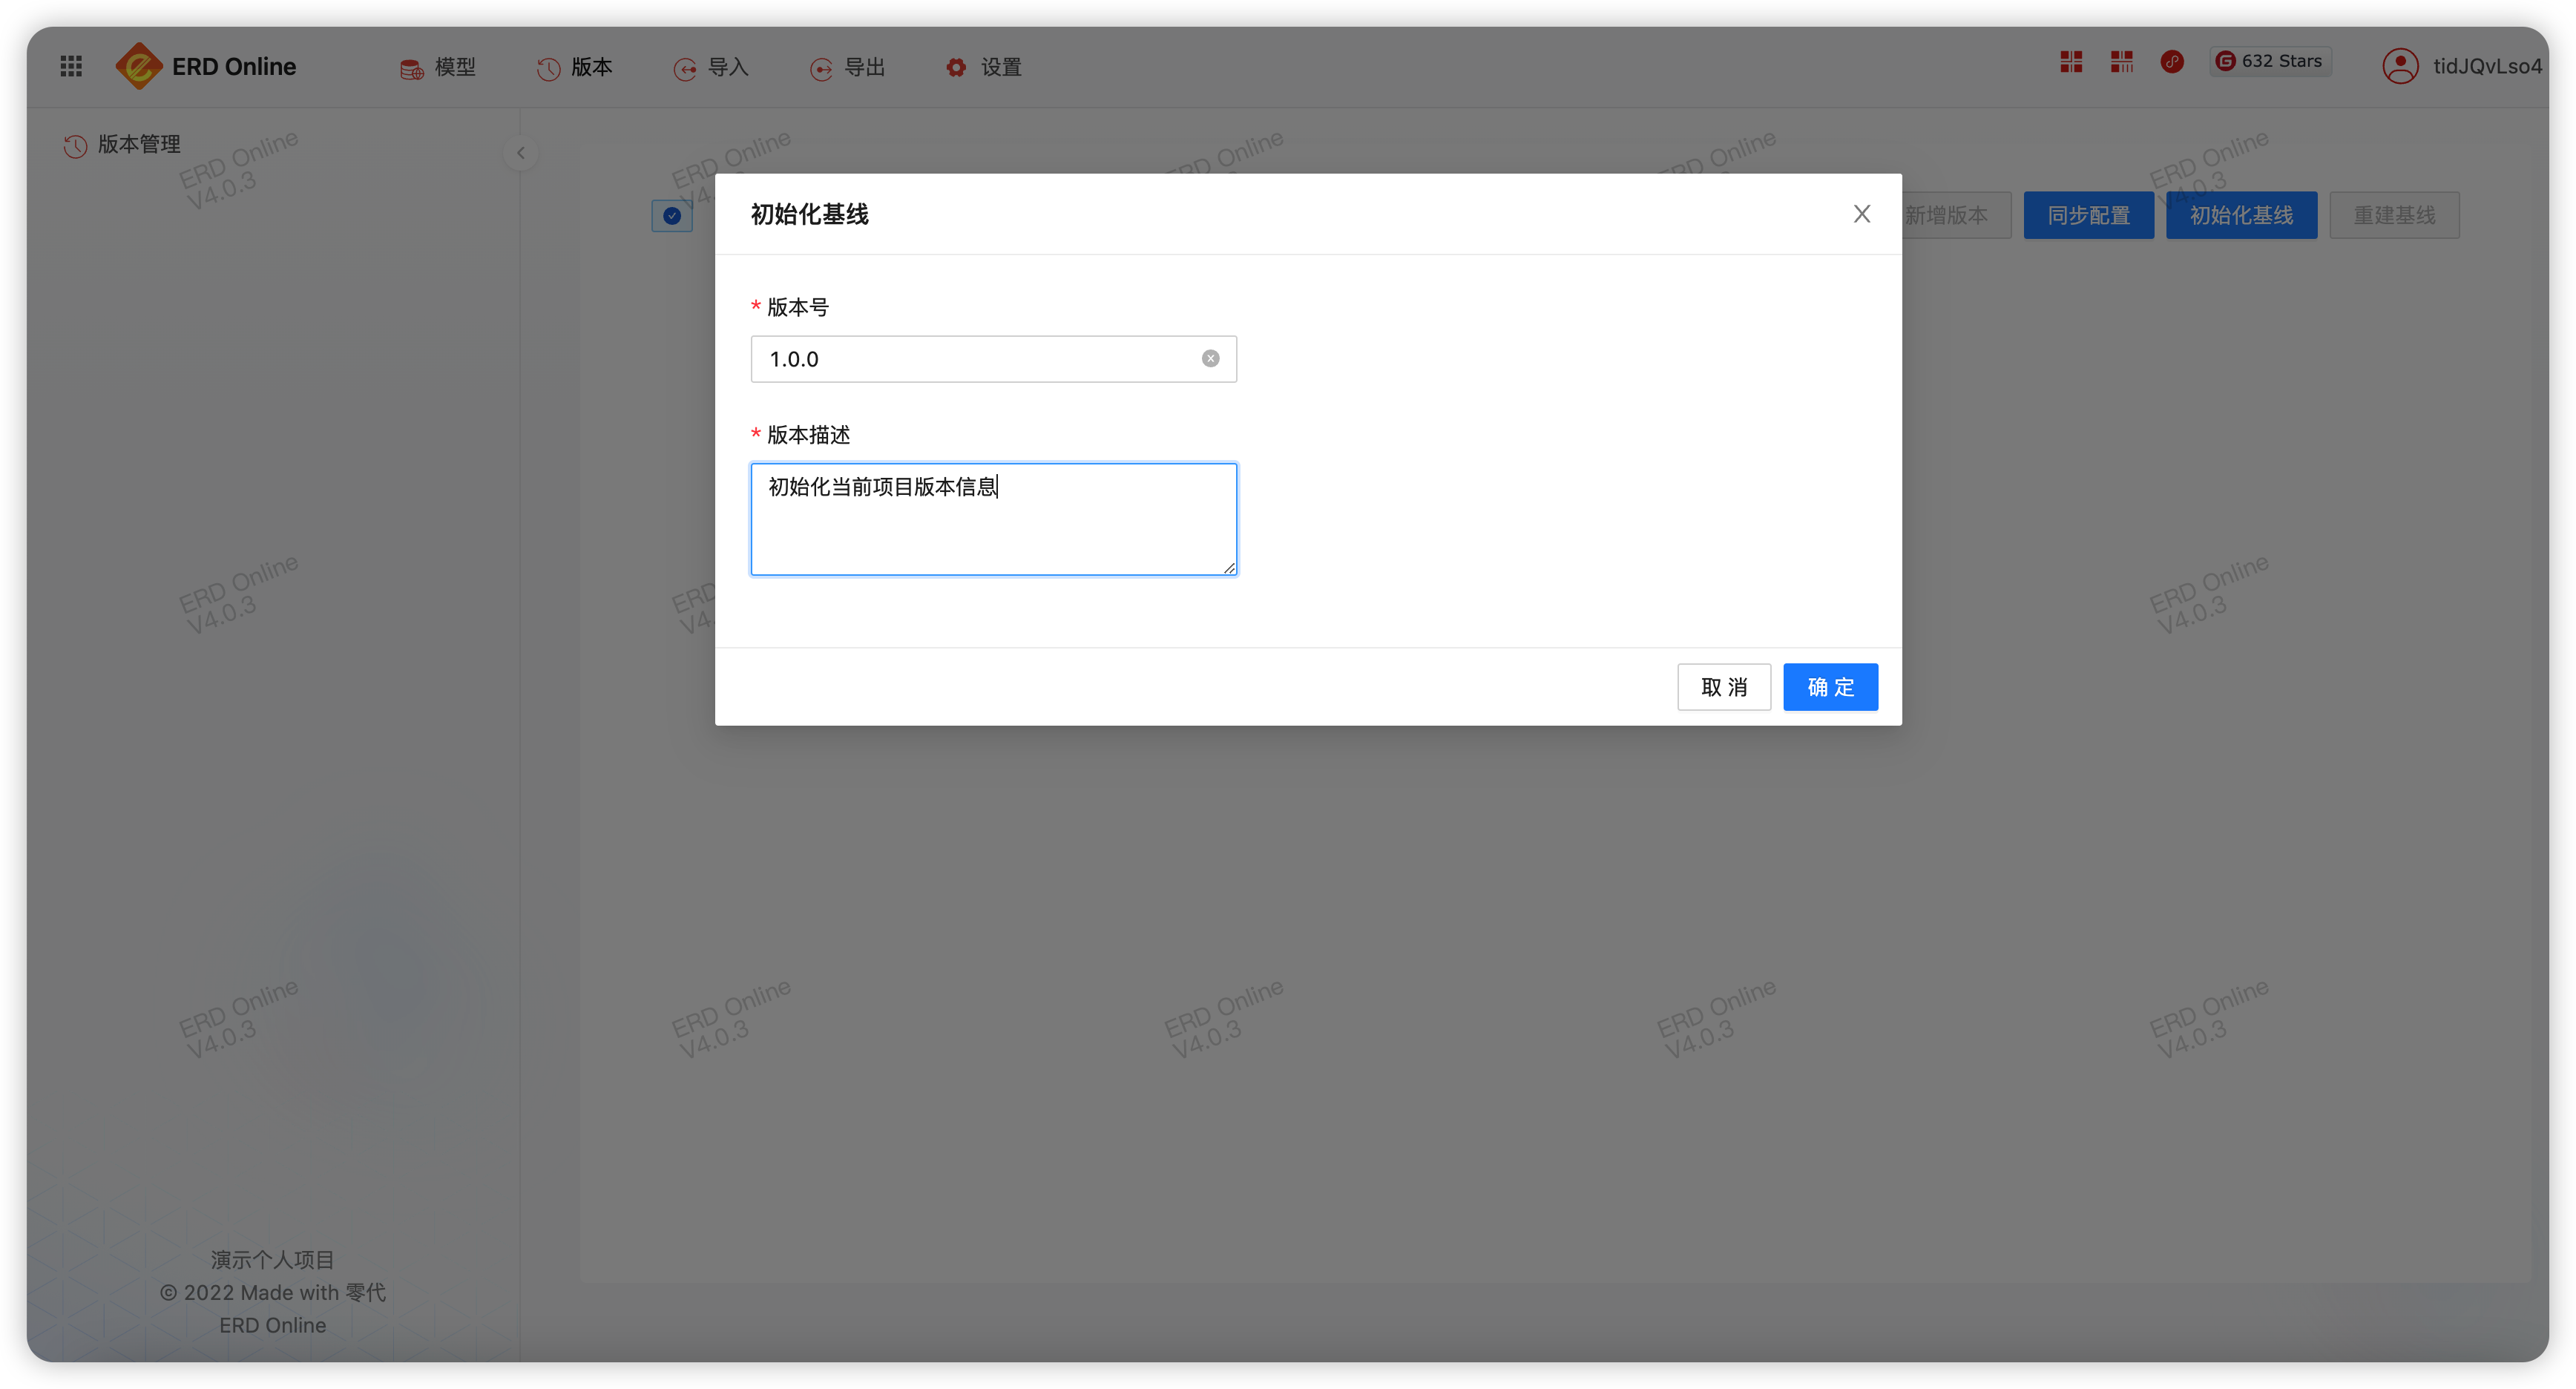The width and height of the screenshot is (2576, 1389).
Task: Click the user avatar icon
Action: point(2400,66)
